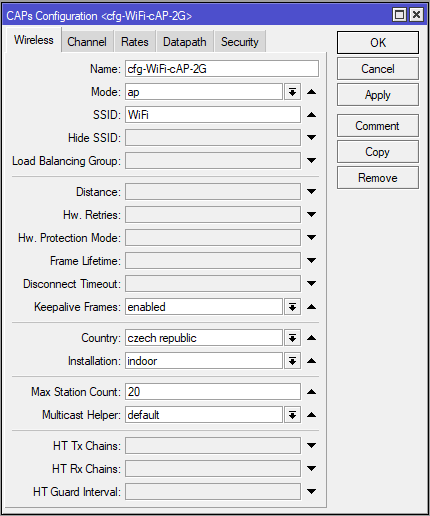Switch to the Security tab
Screen dimensions: 430x516
click(240, 42)
